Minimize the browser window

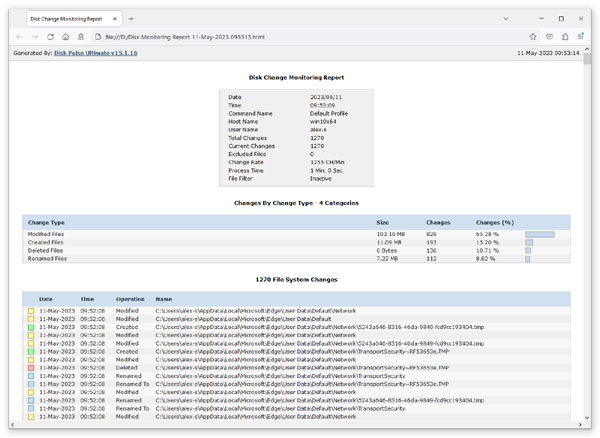[541, 18]
